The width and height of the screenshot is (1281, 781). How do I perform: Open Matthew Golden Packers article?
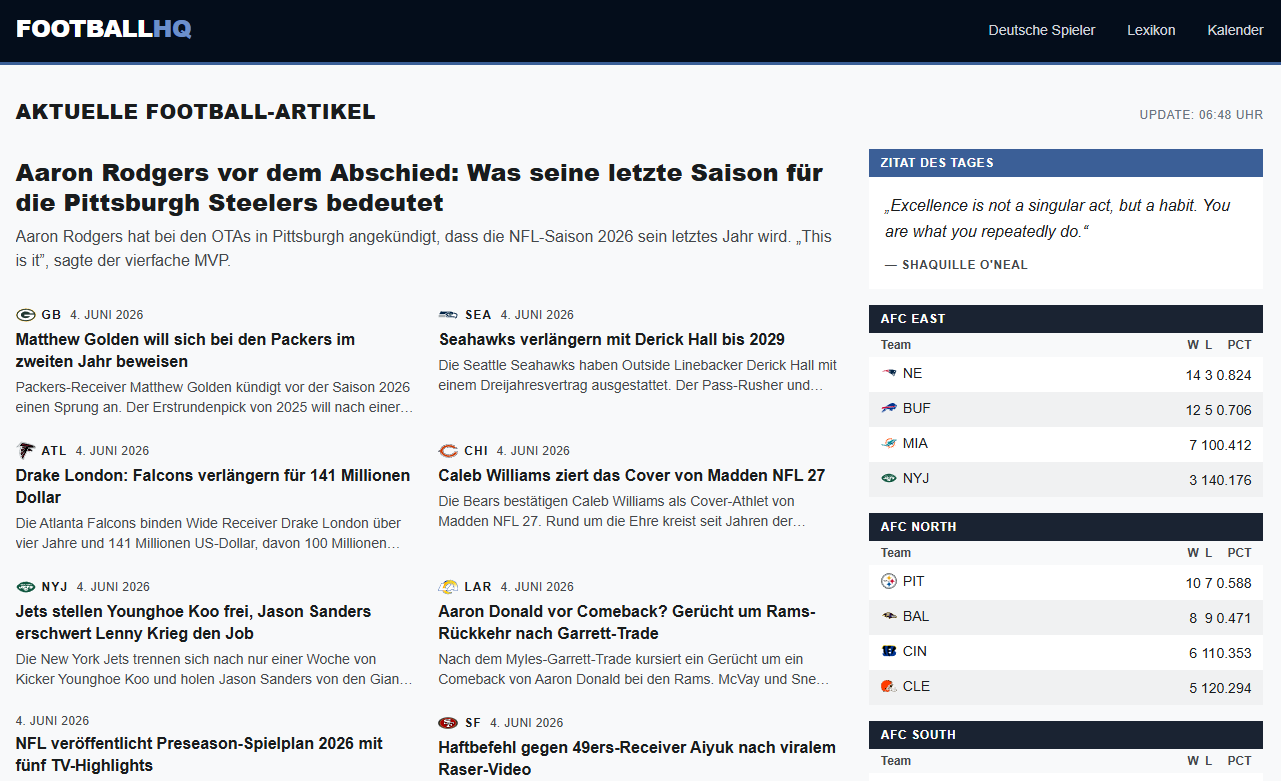coord(185,350)
